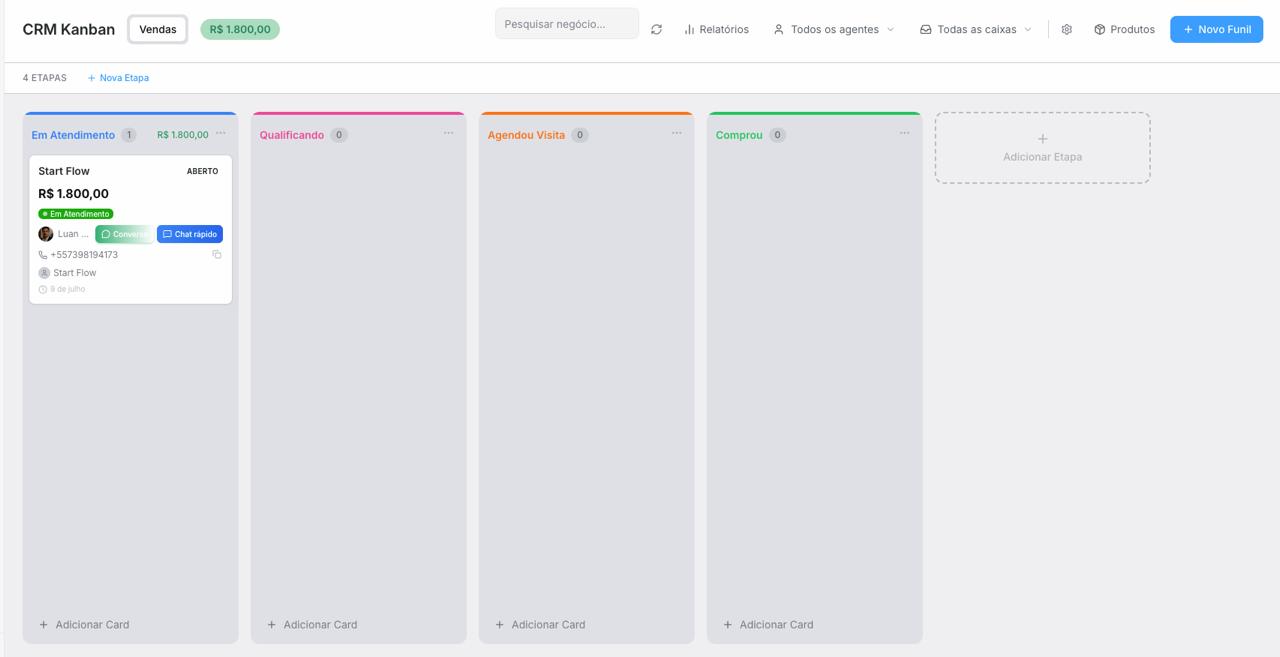The width and height of the screenshot is (1280, 657).
Task: Click the phone number +557398194173
Action: (x=84, y=255)
